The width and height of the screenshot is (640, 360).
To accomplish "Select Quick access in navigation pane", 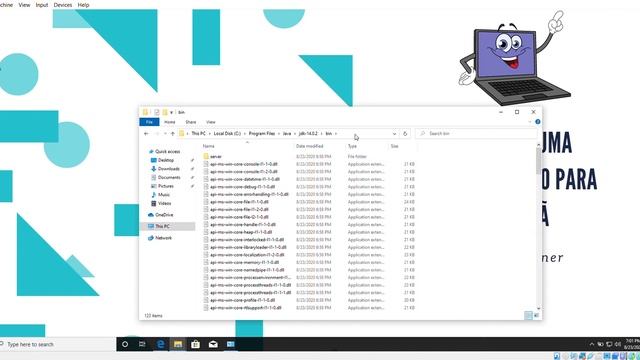I will pos(167,151).
